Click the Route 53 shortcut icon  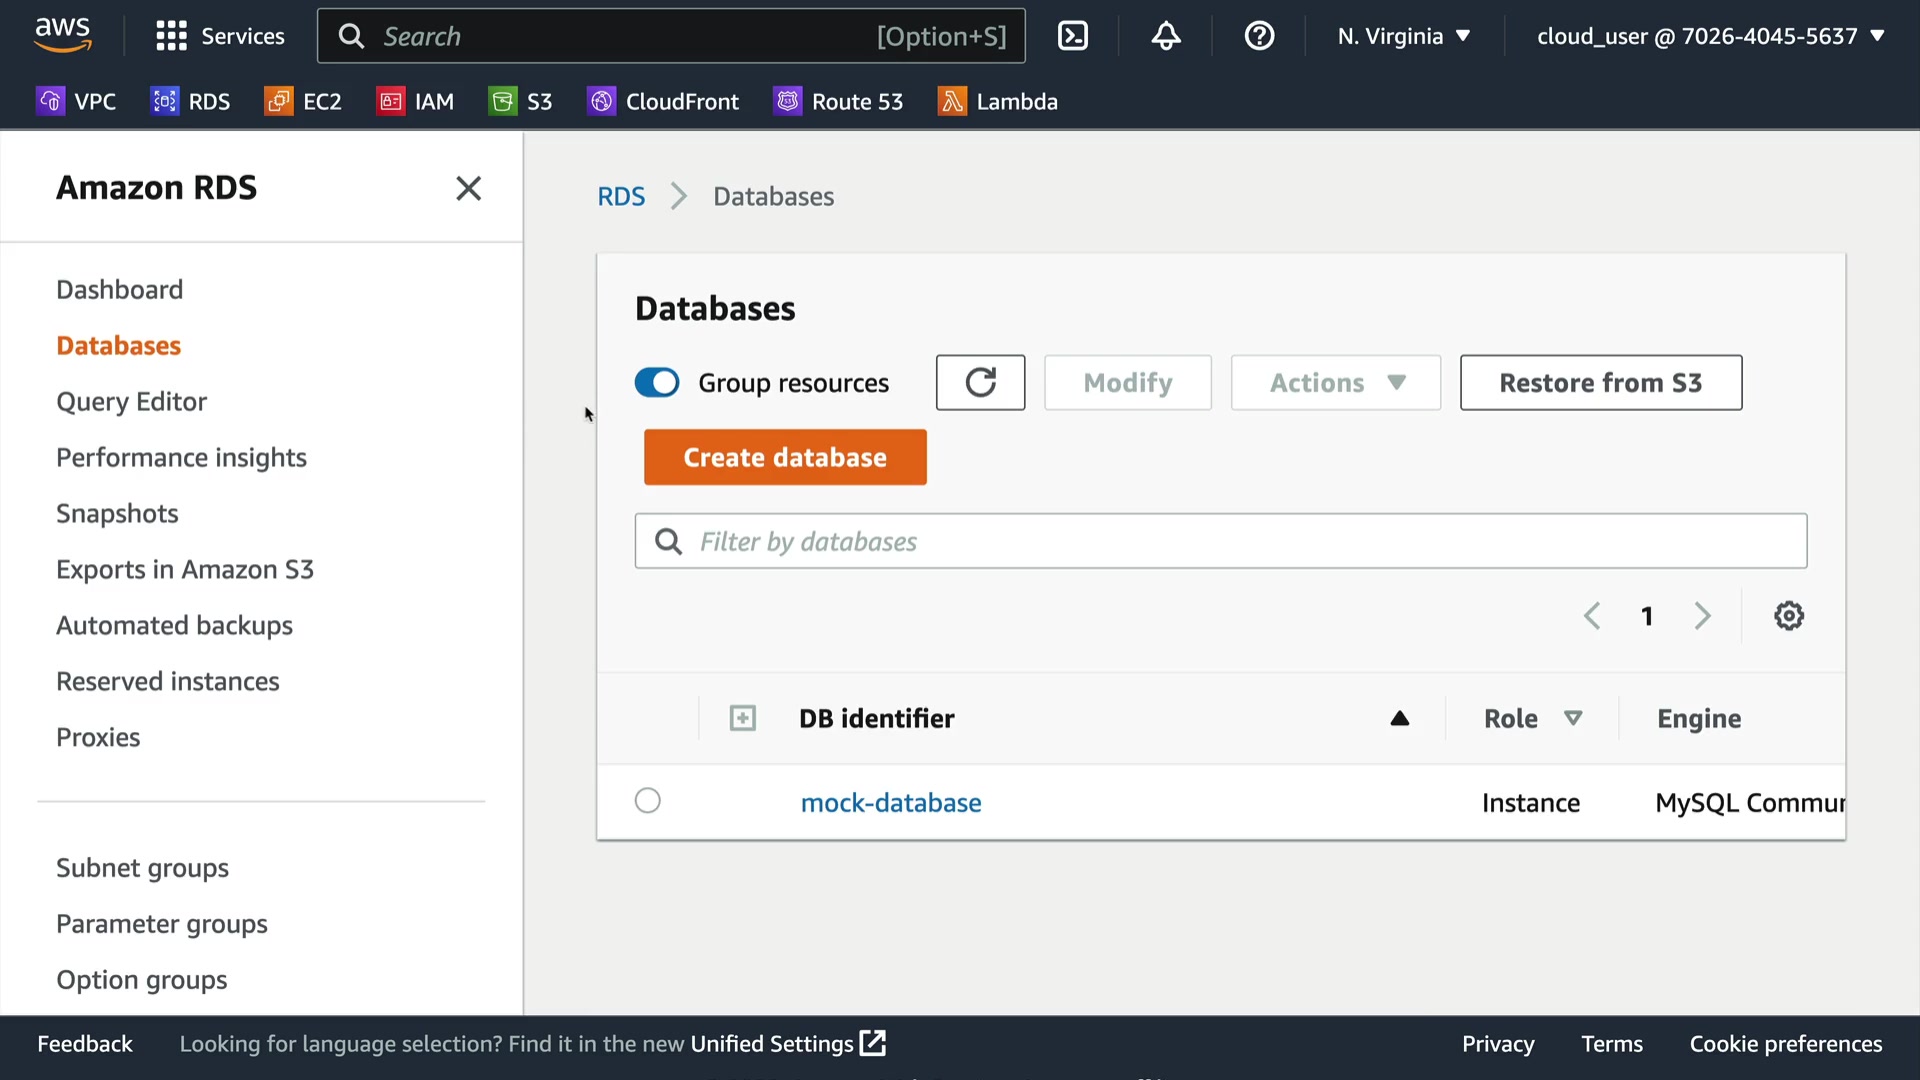click(788, 101)
